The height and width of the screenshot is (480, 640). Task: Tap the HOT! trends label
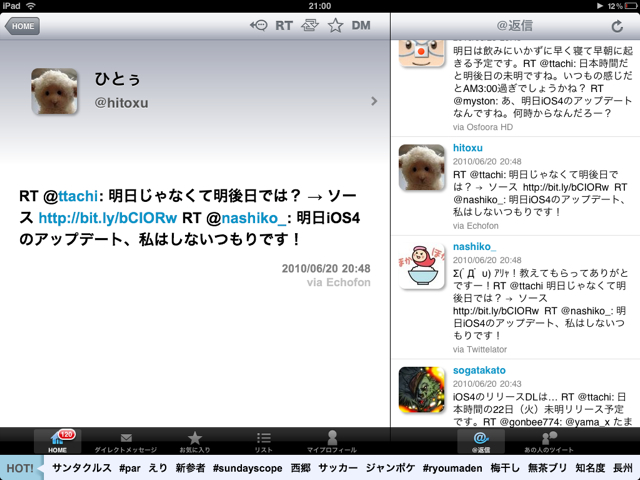pos(21,468)
